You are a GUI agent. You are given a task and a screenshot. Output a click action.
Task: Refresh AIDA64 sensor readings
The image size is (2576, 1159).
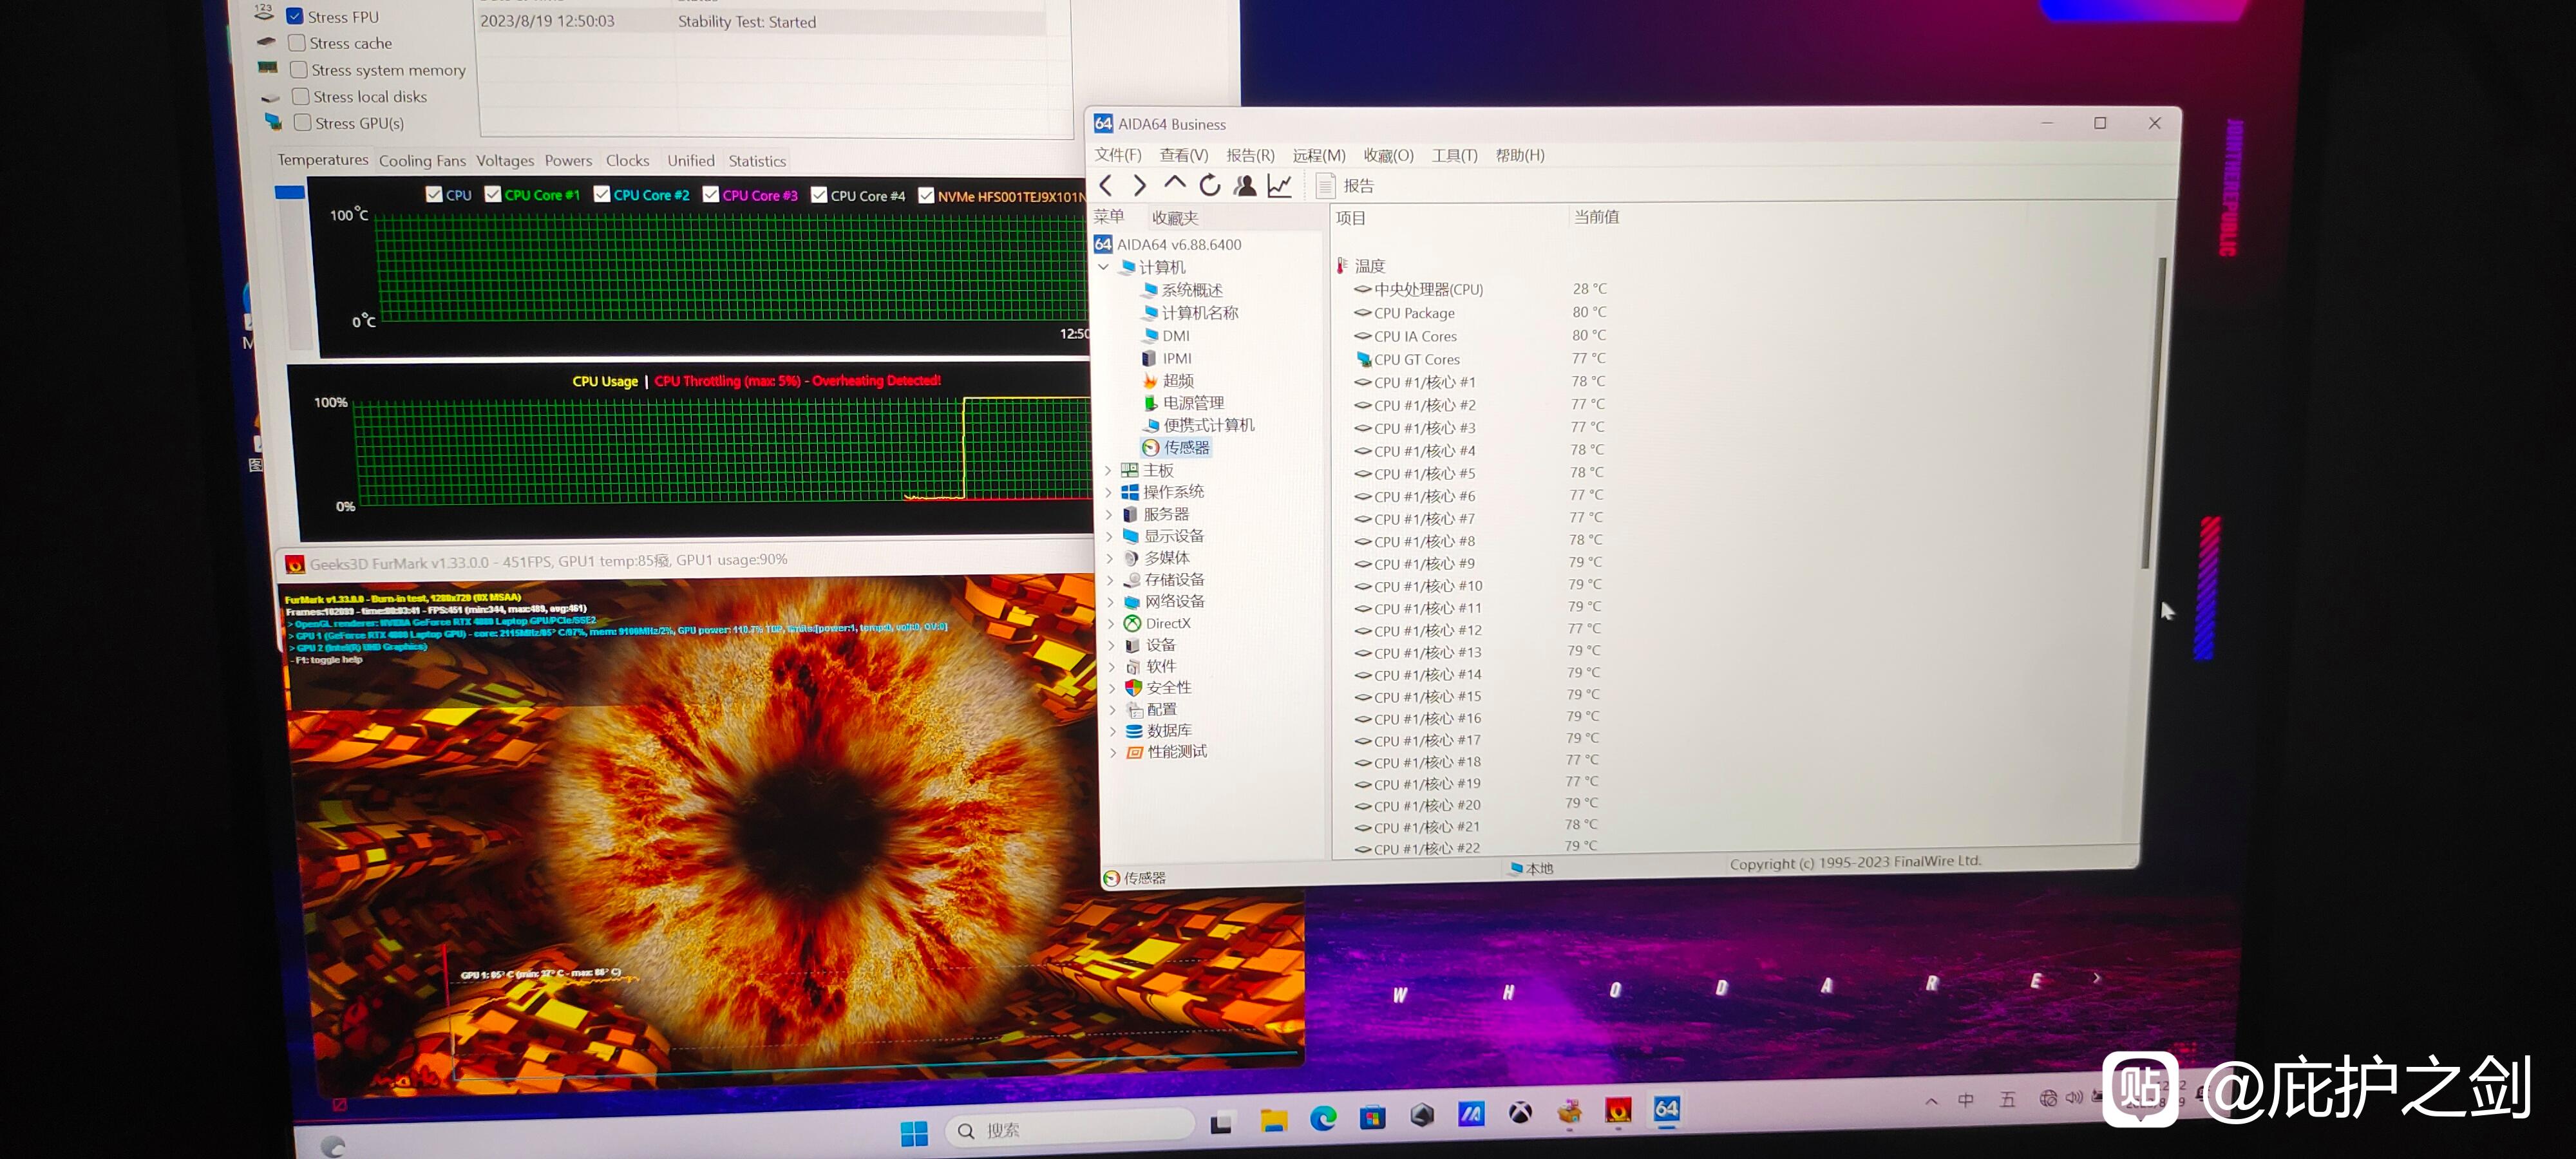[x=1209, y=185]
